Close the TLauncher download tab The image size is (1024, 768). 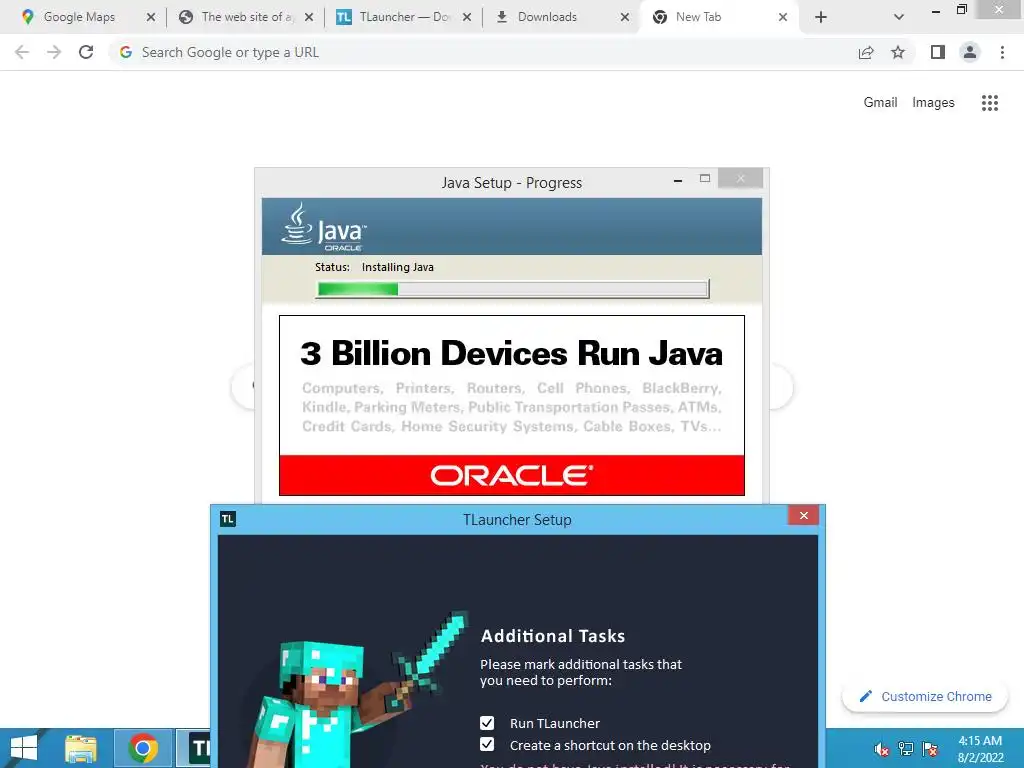467,18
